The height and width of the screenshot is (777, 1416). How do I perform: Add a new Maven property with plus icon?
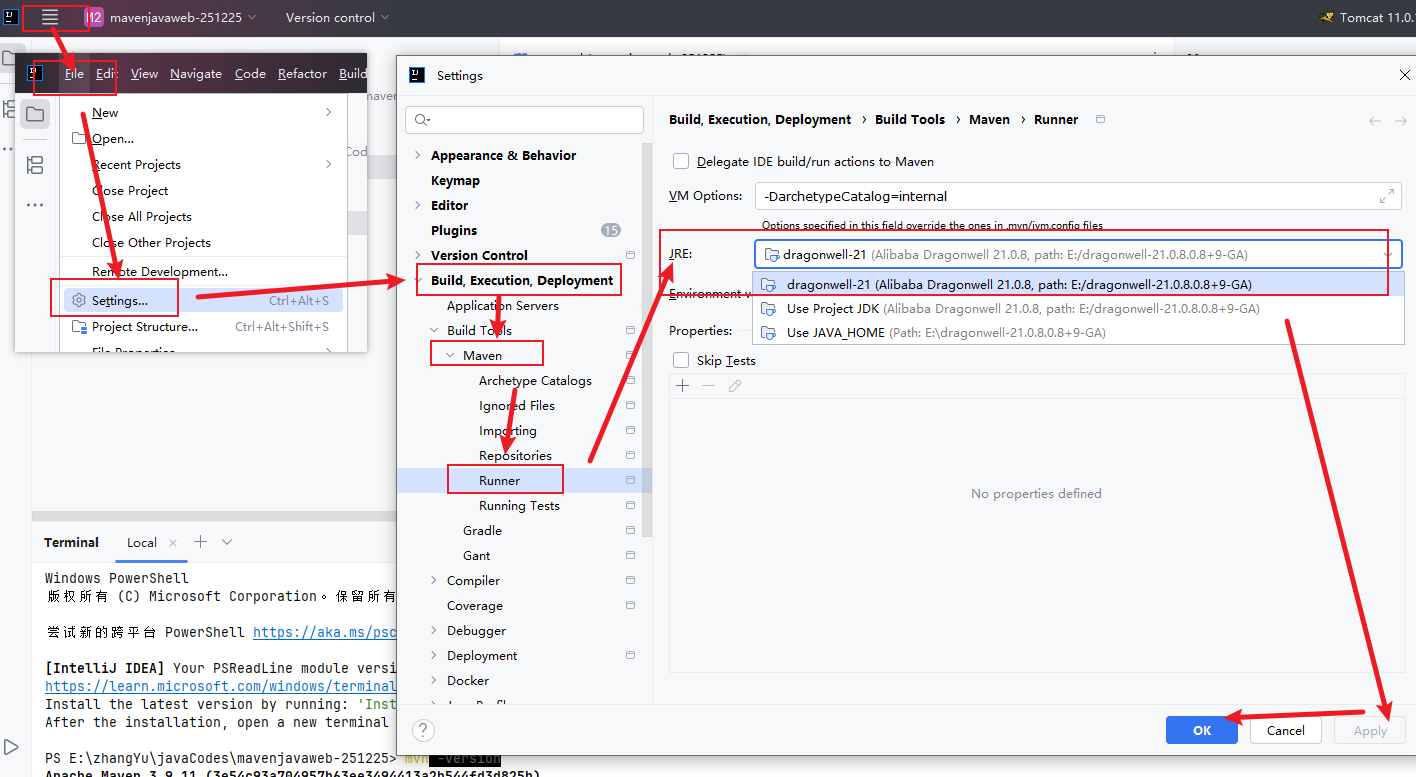(x=683, y=386)
